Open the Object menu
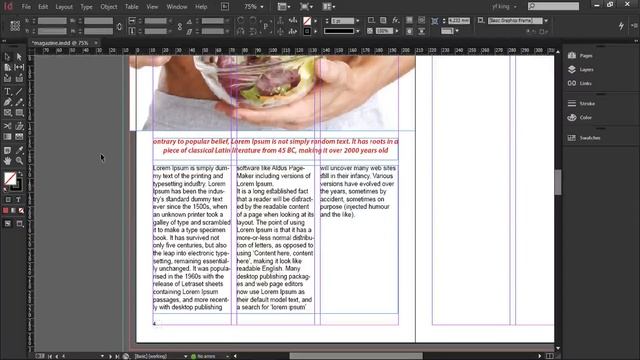Screen dimensions: 640x360 click(x=109, y=7)
